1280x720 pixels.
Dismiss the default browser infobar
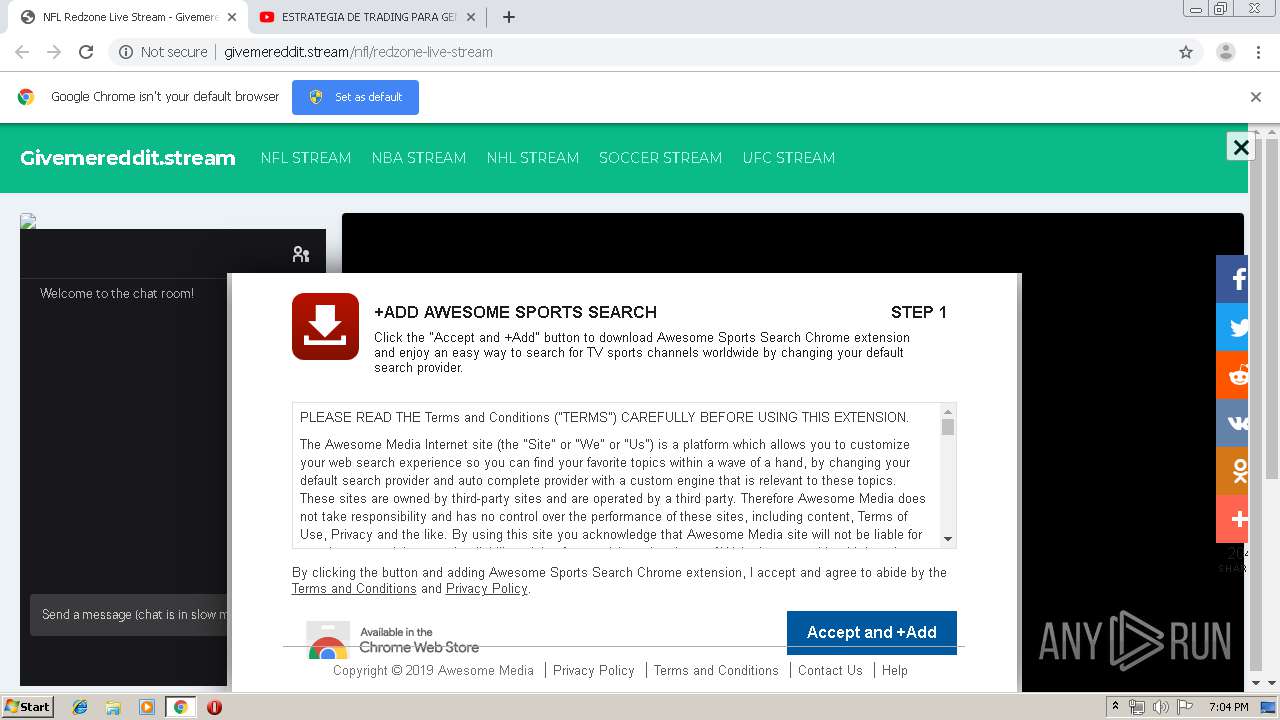click(1256, 97)
